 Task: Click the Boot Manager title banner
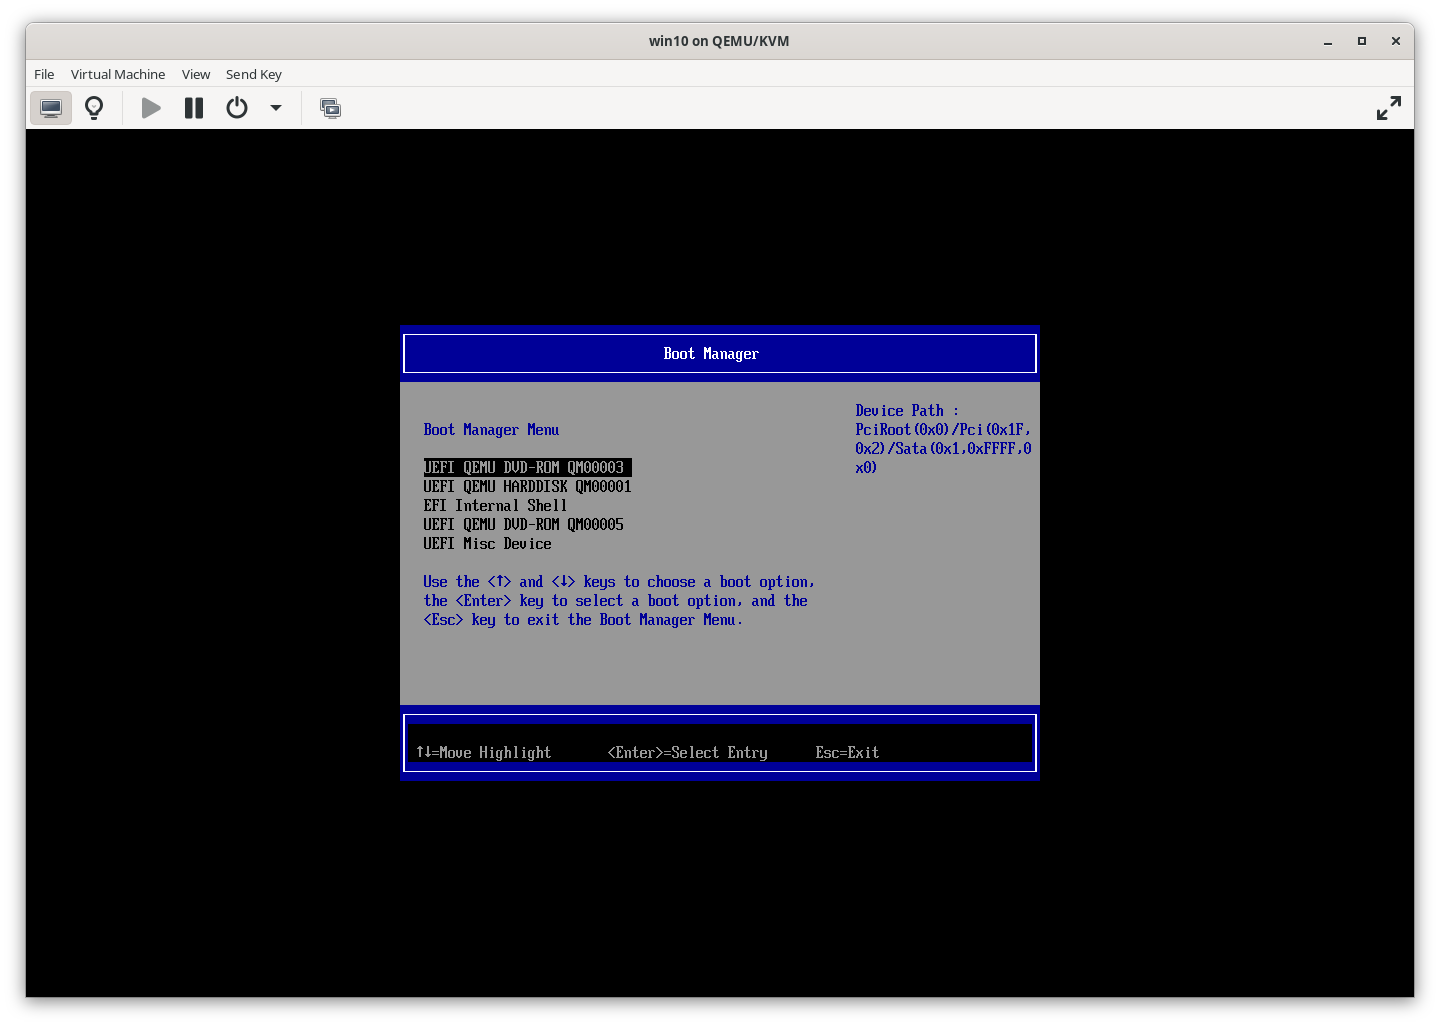720,354
